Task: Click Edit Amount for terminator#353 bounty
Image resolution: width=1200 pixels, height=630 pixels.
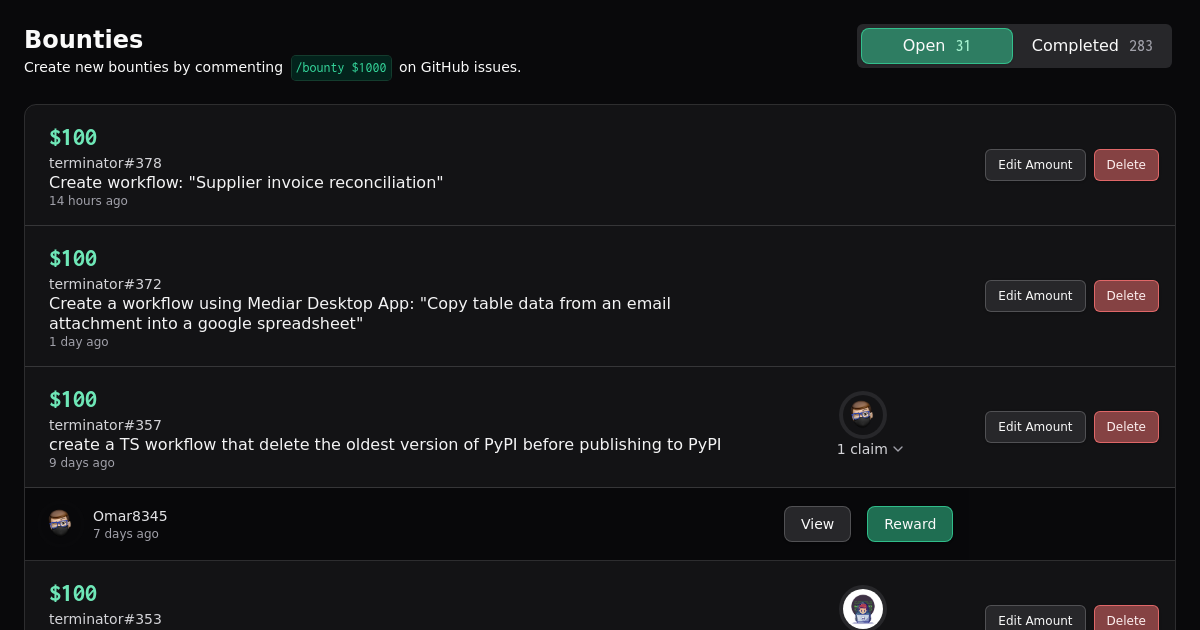Action: 1035,620
